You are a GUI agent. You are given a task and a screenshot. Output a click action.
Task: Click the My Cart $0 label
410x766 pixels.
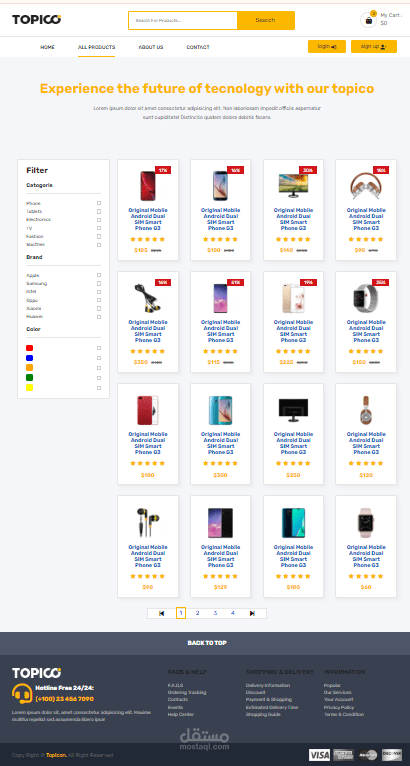tap(391, 19)
